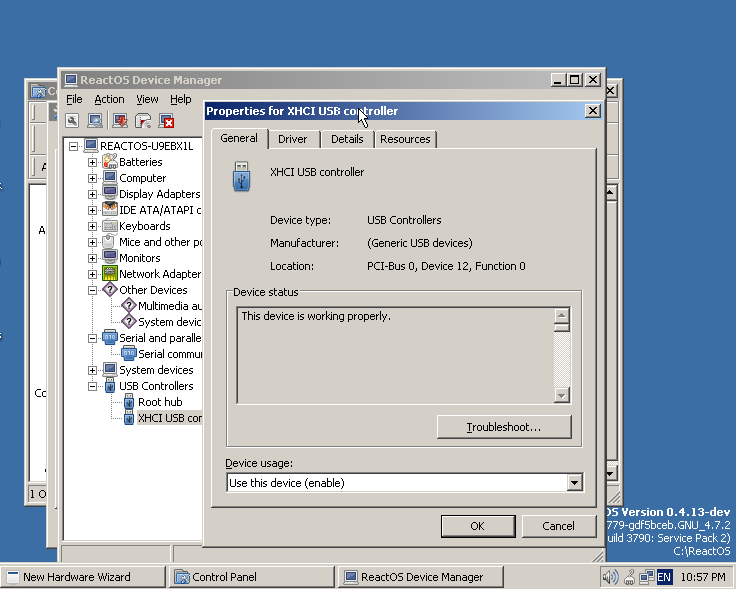Click the safely remove hardware tray icon
The image size is (736, 589).
tap(629, 577)
